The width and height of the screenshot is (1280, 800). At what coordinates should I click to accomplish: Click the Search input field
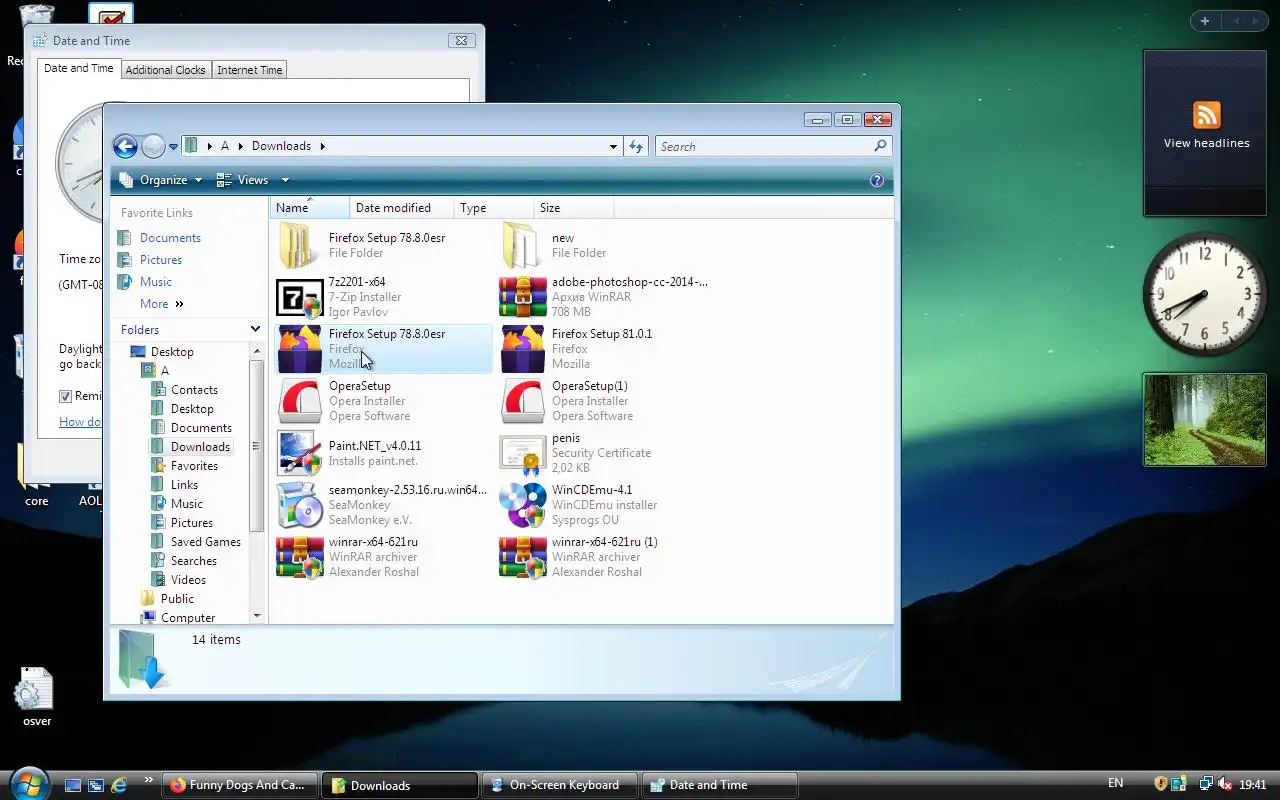pos(764,146)
